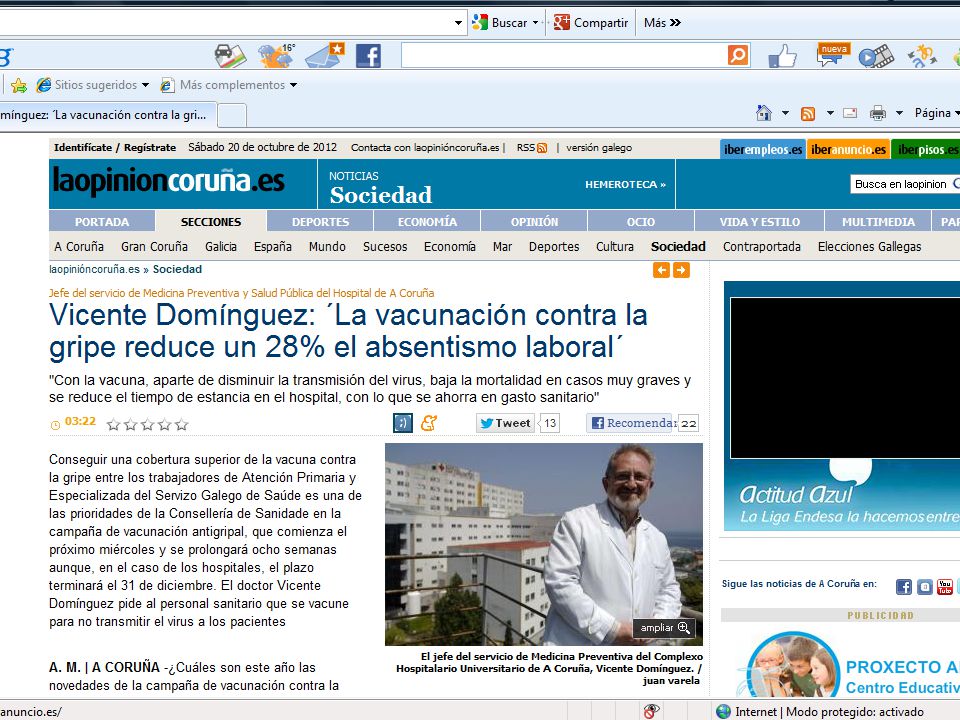The image size is (960, 720).
Task: Select the MULTIMEDIA tab
Action: click(x=878, y=221)
